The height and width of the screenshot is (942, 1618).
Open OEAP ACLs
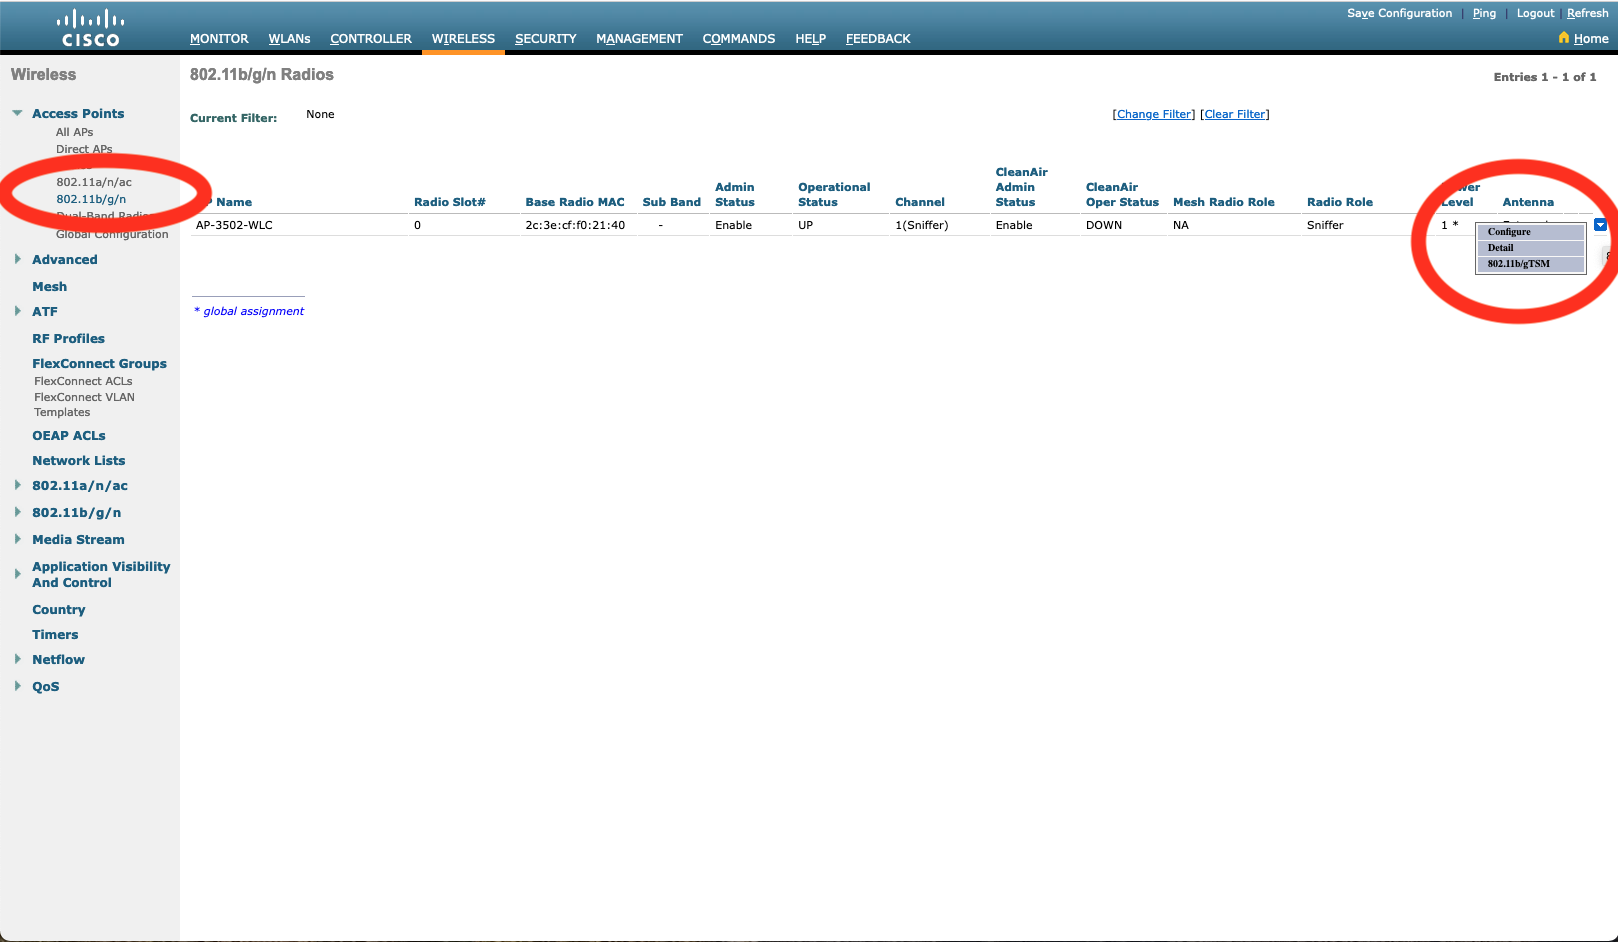click(x=68, y=435)
